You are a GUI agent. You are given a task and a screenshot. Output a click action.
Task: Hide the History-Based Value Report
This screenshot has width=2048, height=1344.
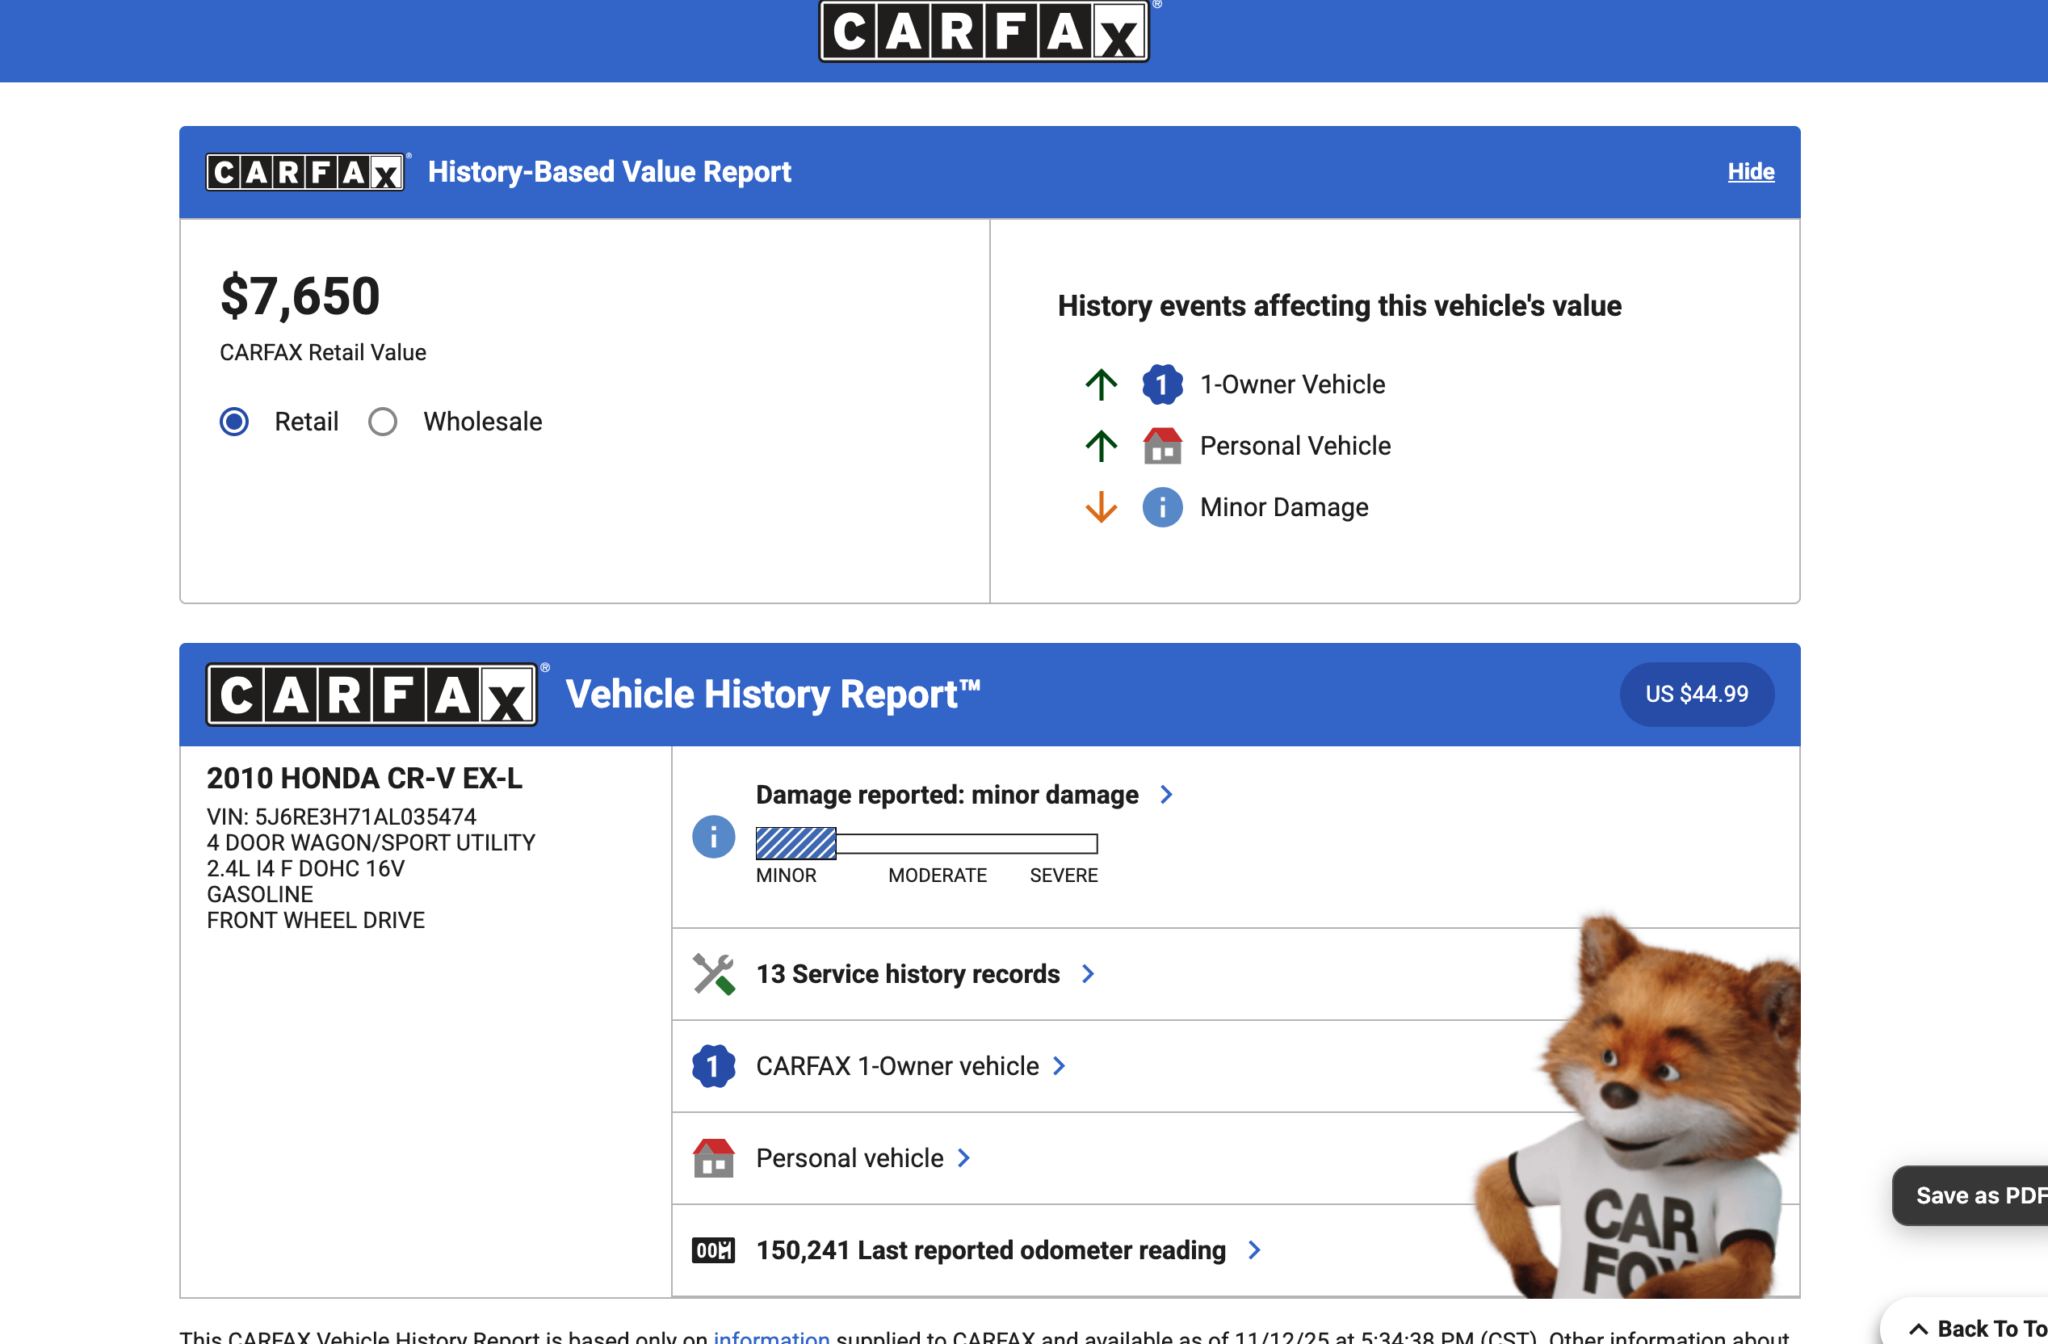click(x=1750, y=172)
